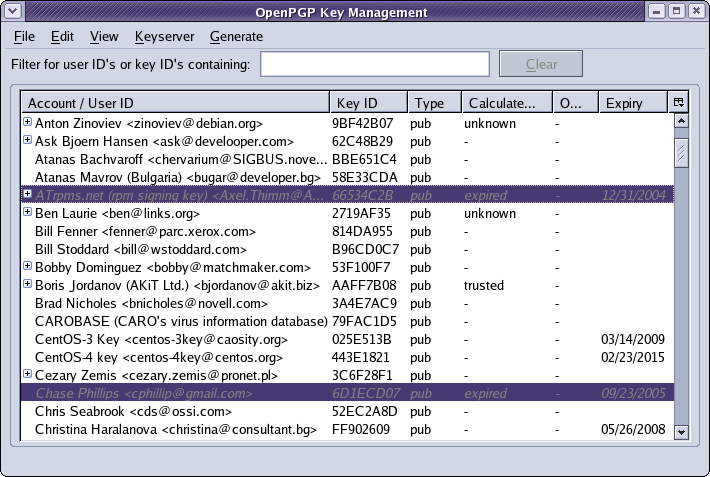
Task: Expand the Bobby Dominguez key entry
Action: click(28, 266)
